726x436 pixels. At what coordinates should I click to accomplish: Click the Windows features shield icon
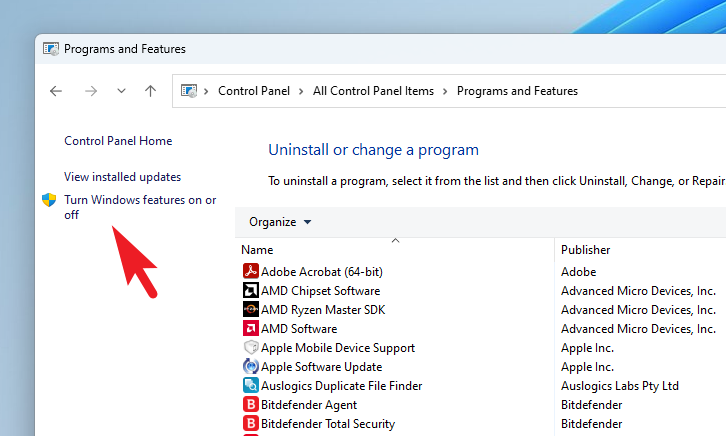point(49,200)
